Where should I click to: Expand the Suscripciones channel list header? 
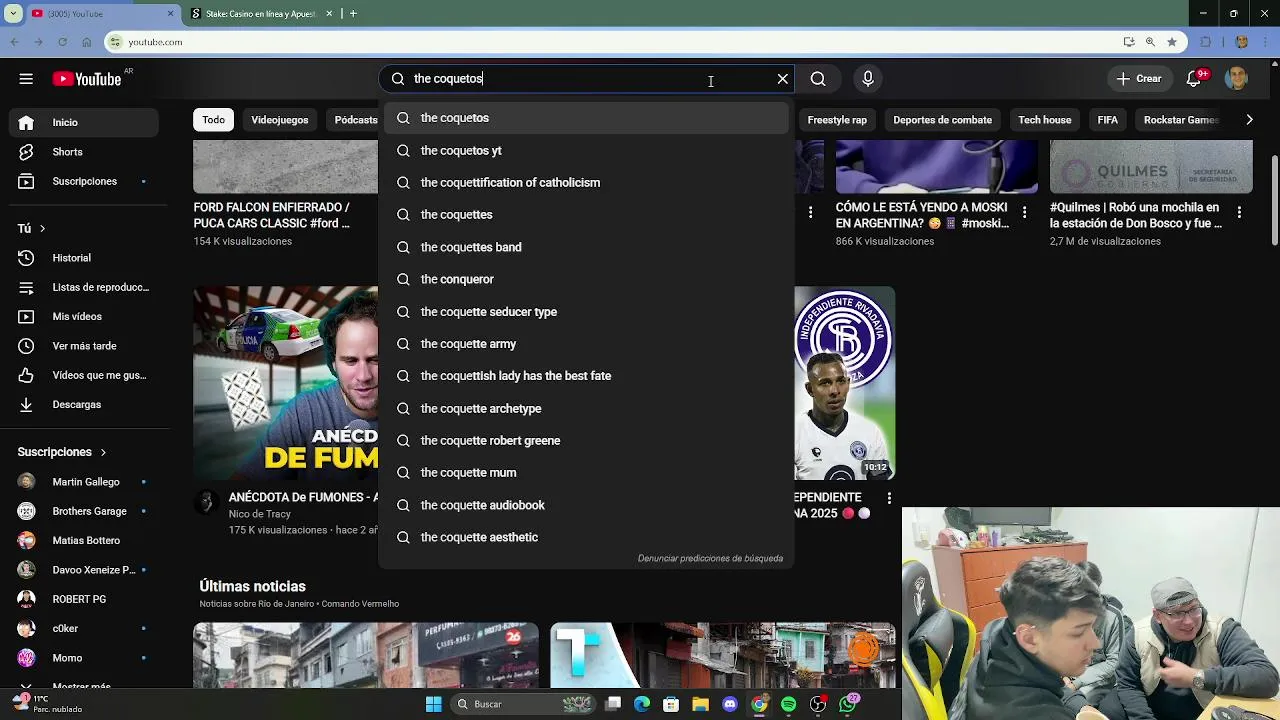62,452
